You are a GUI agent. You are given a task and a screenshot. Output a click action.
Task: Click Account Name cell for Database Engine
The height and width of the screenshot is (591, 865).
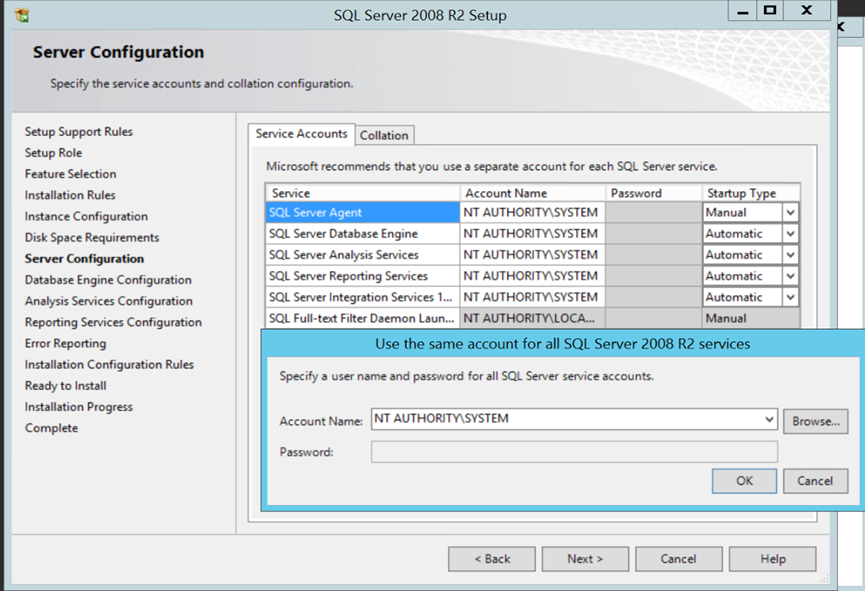[x=532, y=234]
